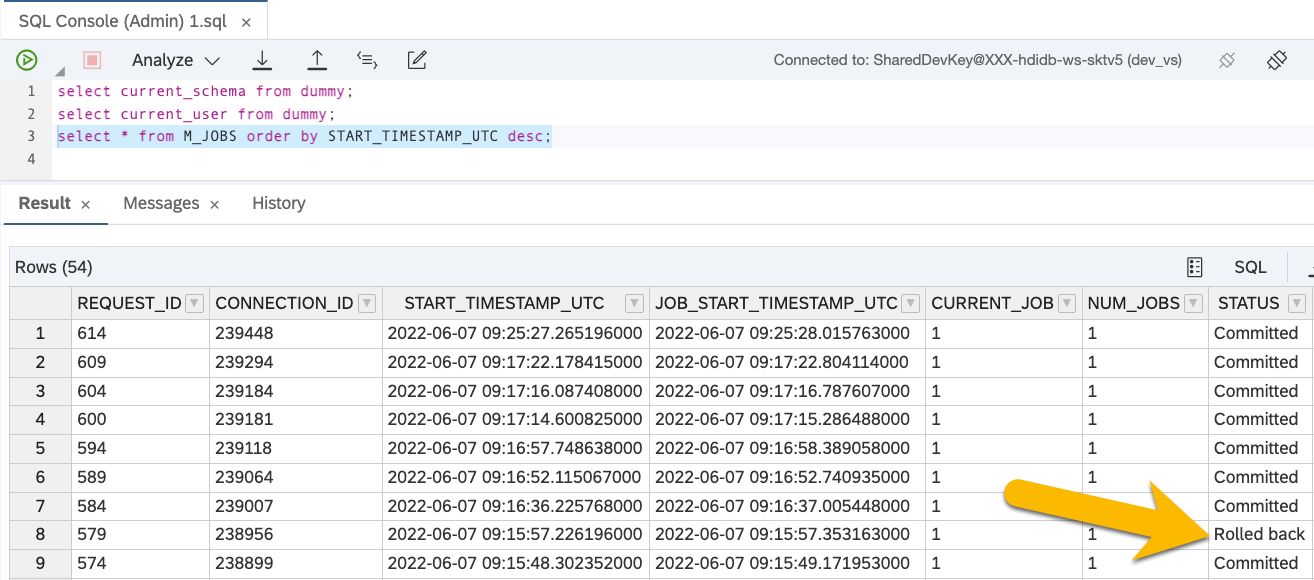This screenshot has height=580, width=1314.
Task: Close the SQL Console (Admin) 1.sql tab
Action: (247, 21)
